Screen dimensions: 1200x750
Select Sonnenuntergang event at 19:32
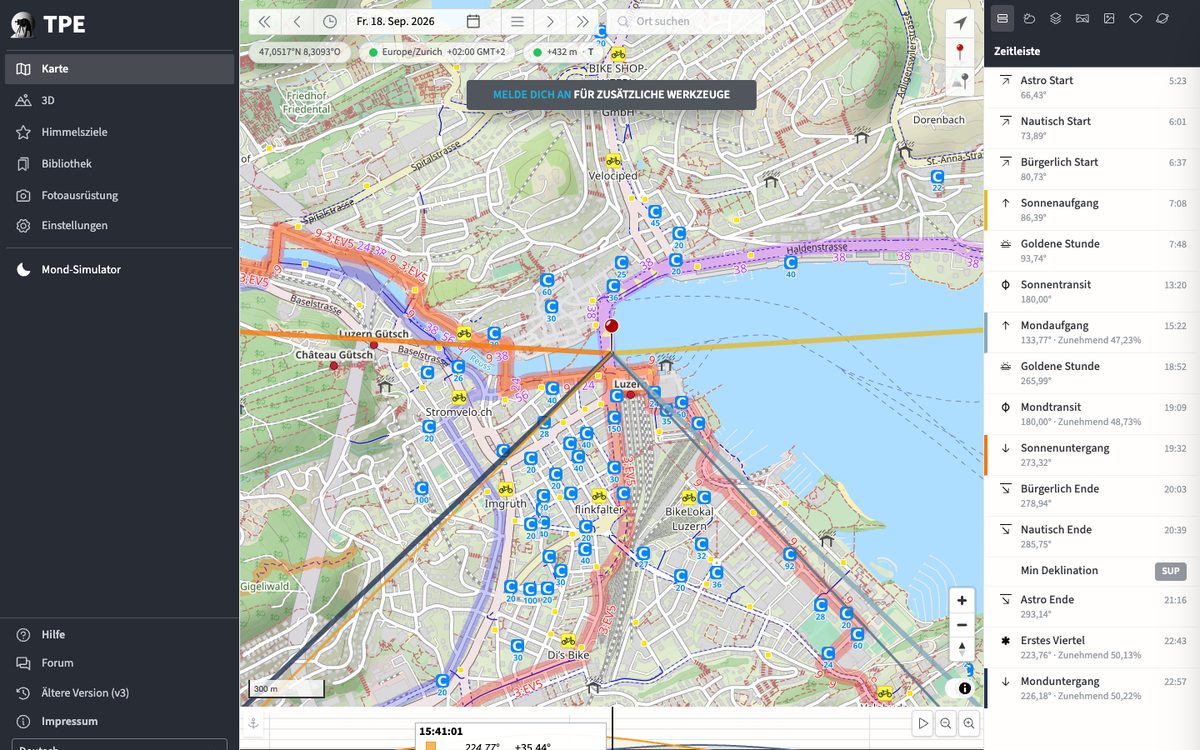(1092, 456)
